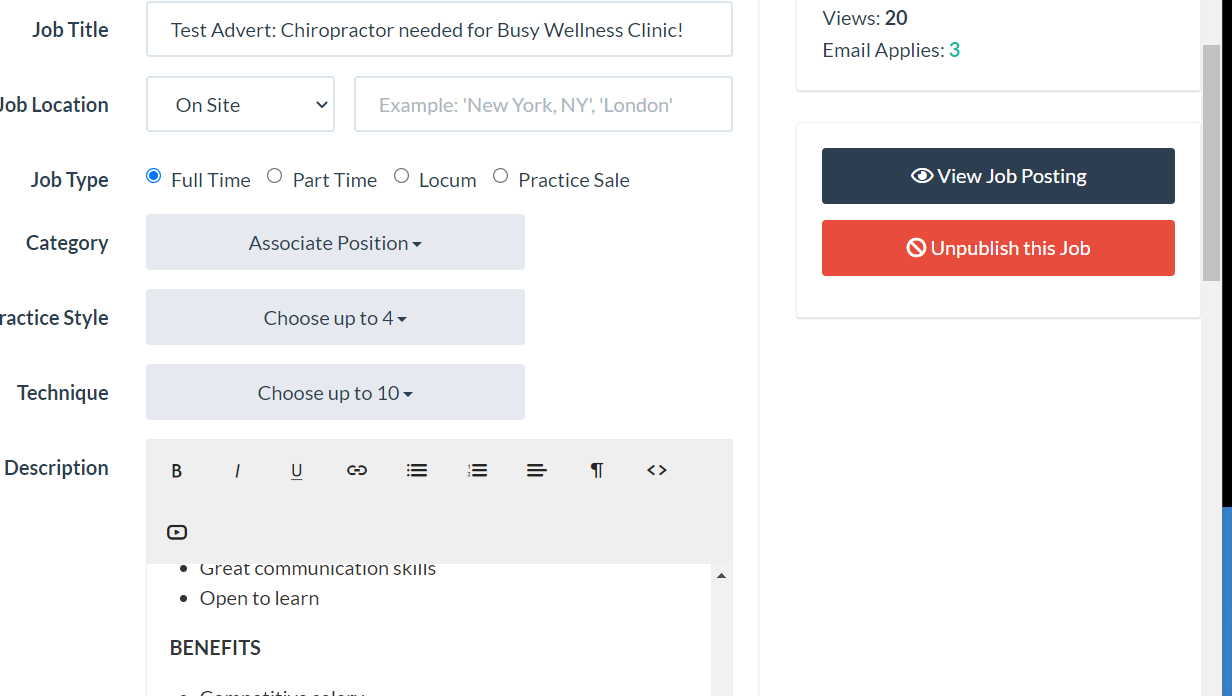Insert a link with the chain icon

(x=357, y=470)
